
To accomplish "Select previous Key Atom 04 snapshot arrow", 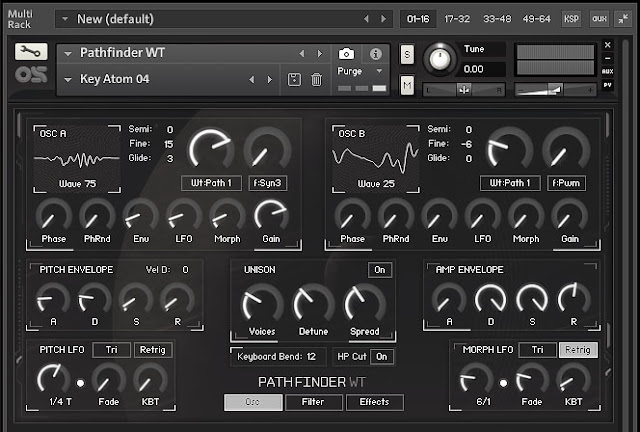I will click(x=252, y=80).
